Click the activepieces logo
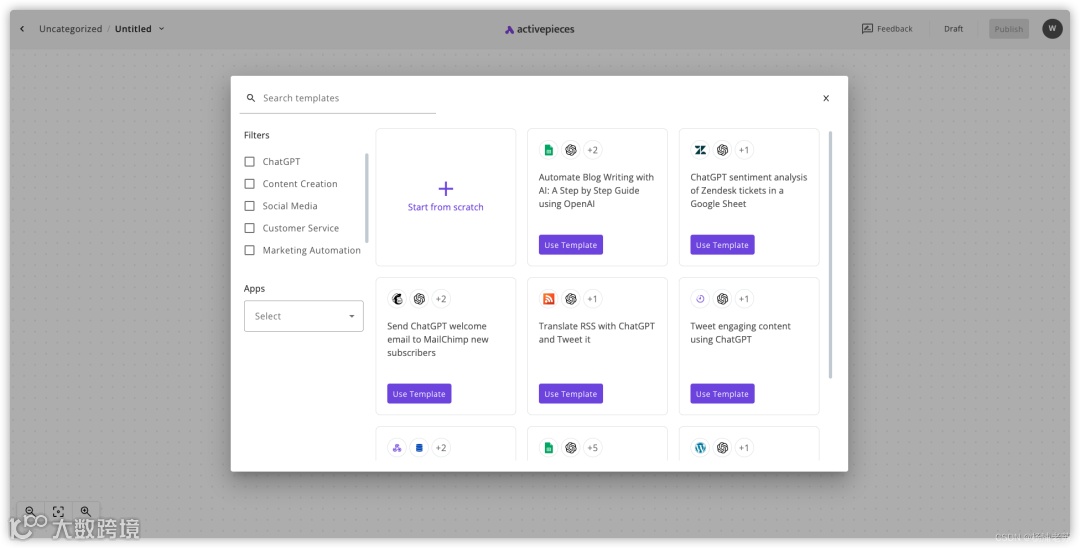This screenshot has width=1080, height=548. click(x=539, y=29)
